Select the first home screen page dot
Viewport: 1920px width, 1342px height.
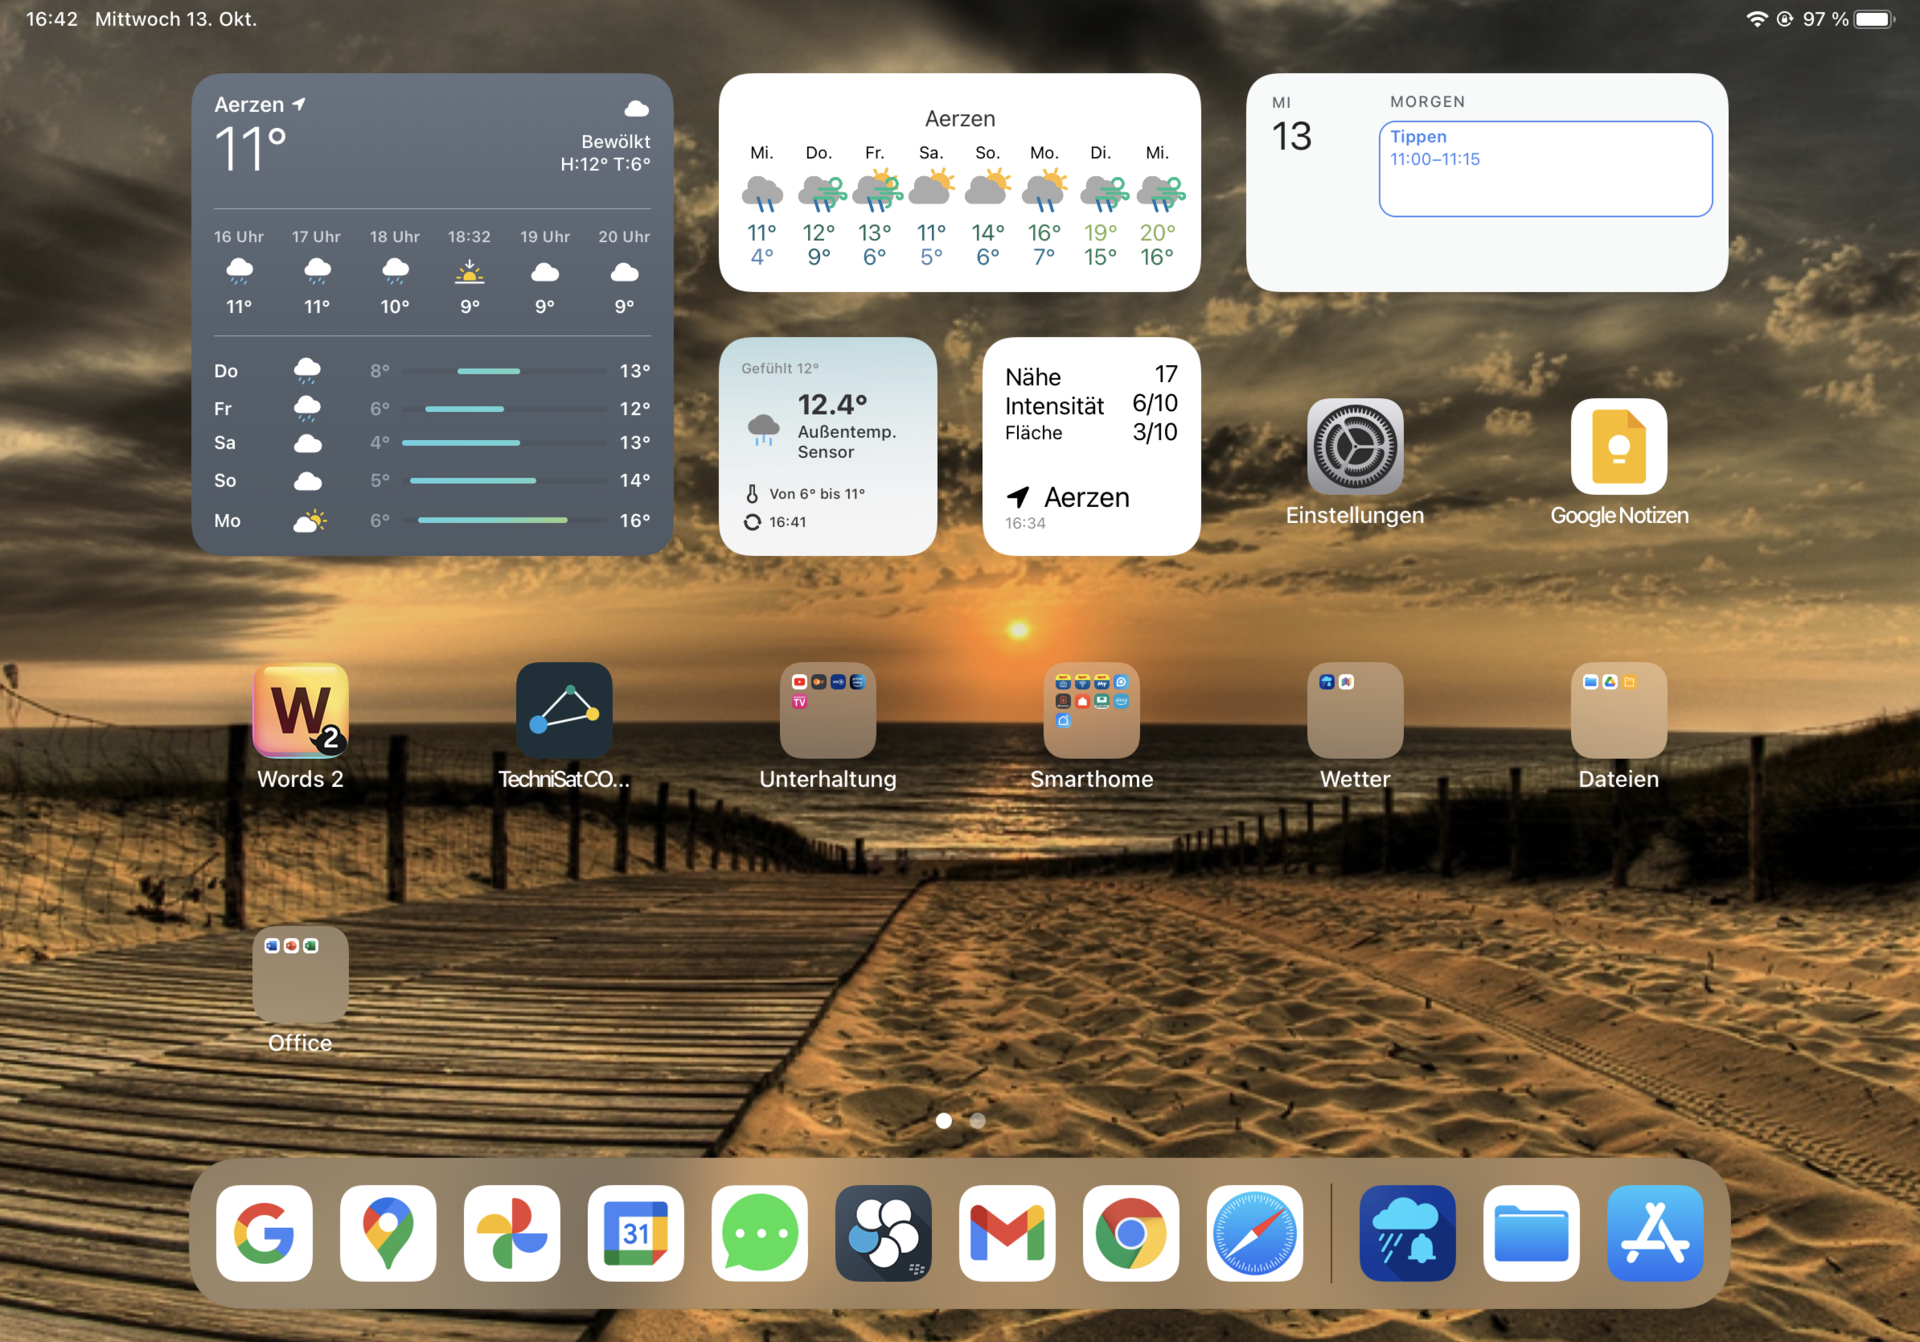943,1121
